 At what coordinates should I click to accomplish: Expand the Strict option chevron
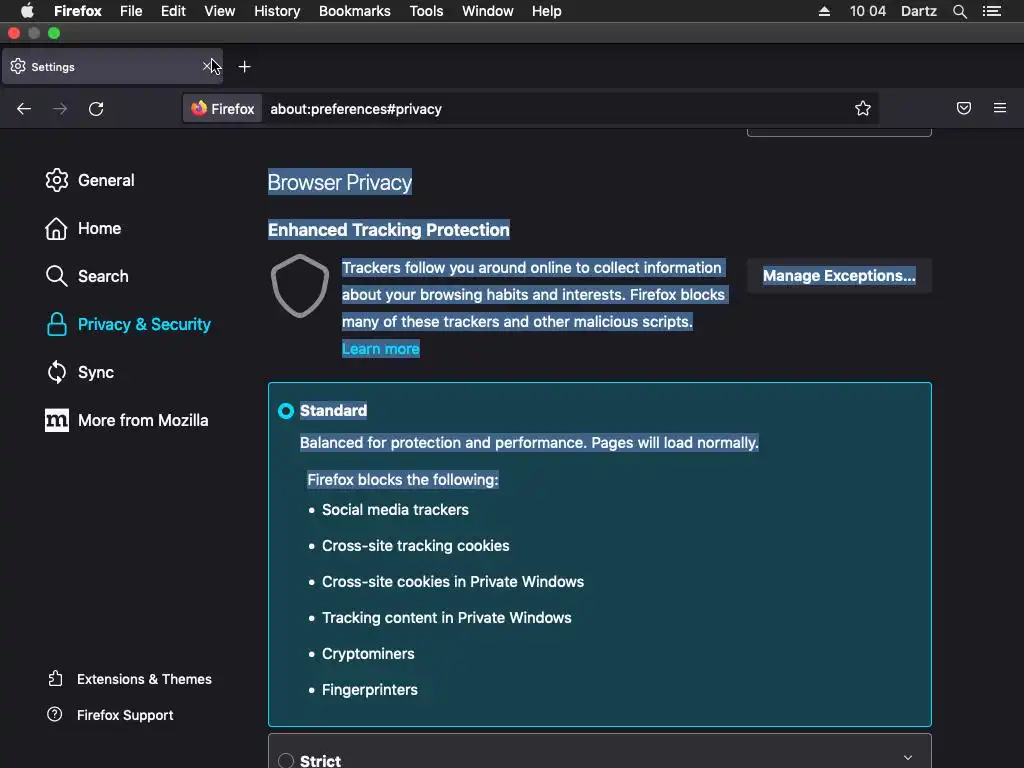pyautogui.click(x=908, y=758)
